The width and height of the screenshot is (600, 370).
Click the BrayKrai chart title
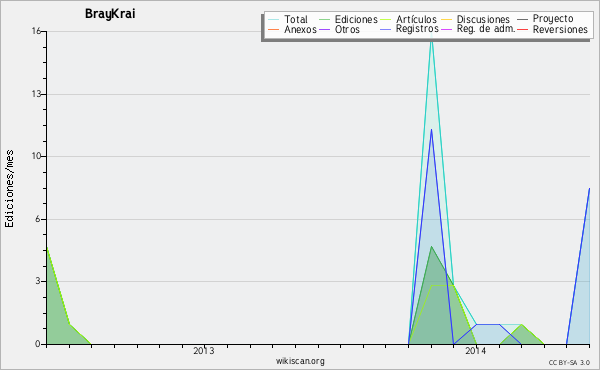coord(110,14)
